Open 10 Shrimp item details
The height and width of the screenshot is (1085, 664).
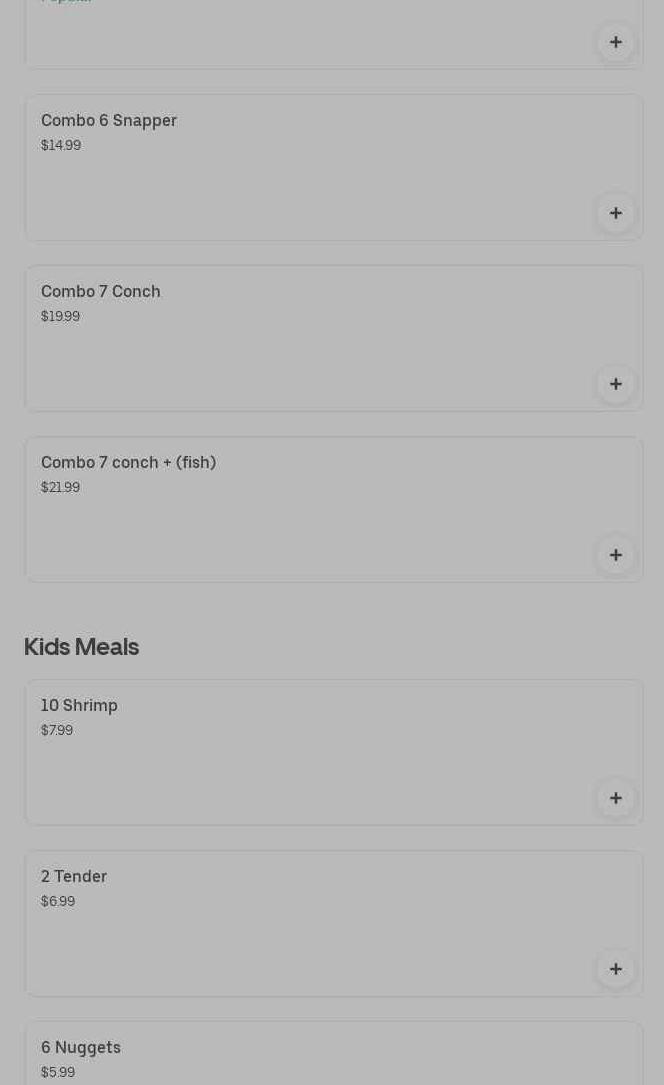[x=79, y=705]
